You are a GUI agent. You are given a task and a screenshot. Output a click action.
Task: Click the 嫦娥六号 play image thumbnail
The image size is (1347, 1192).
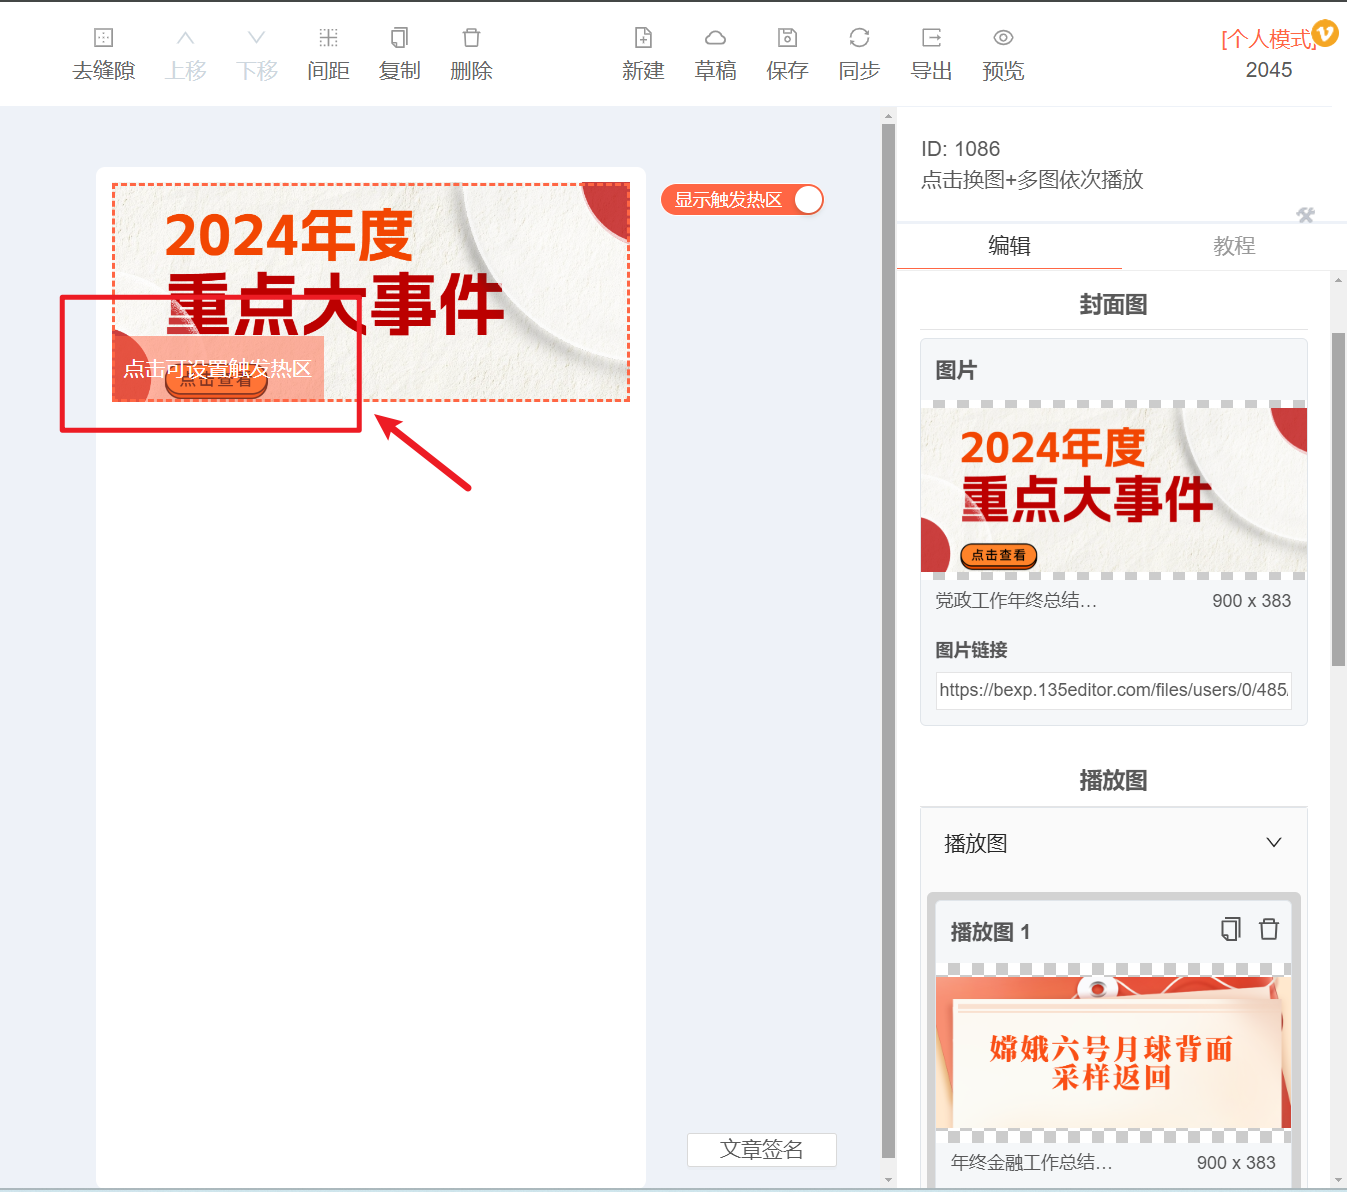click(x=1113, y=1052)
